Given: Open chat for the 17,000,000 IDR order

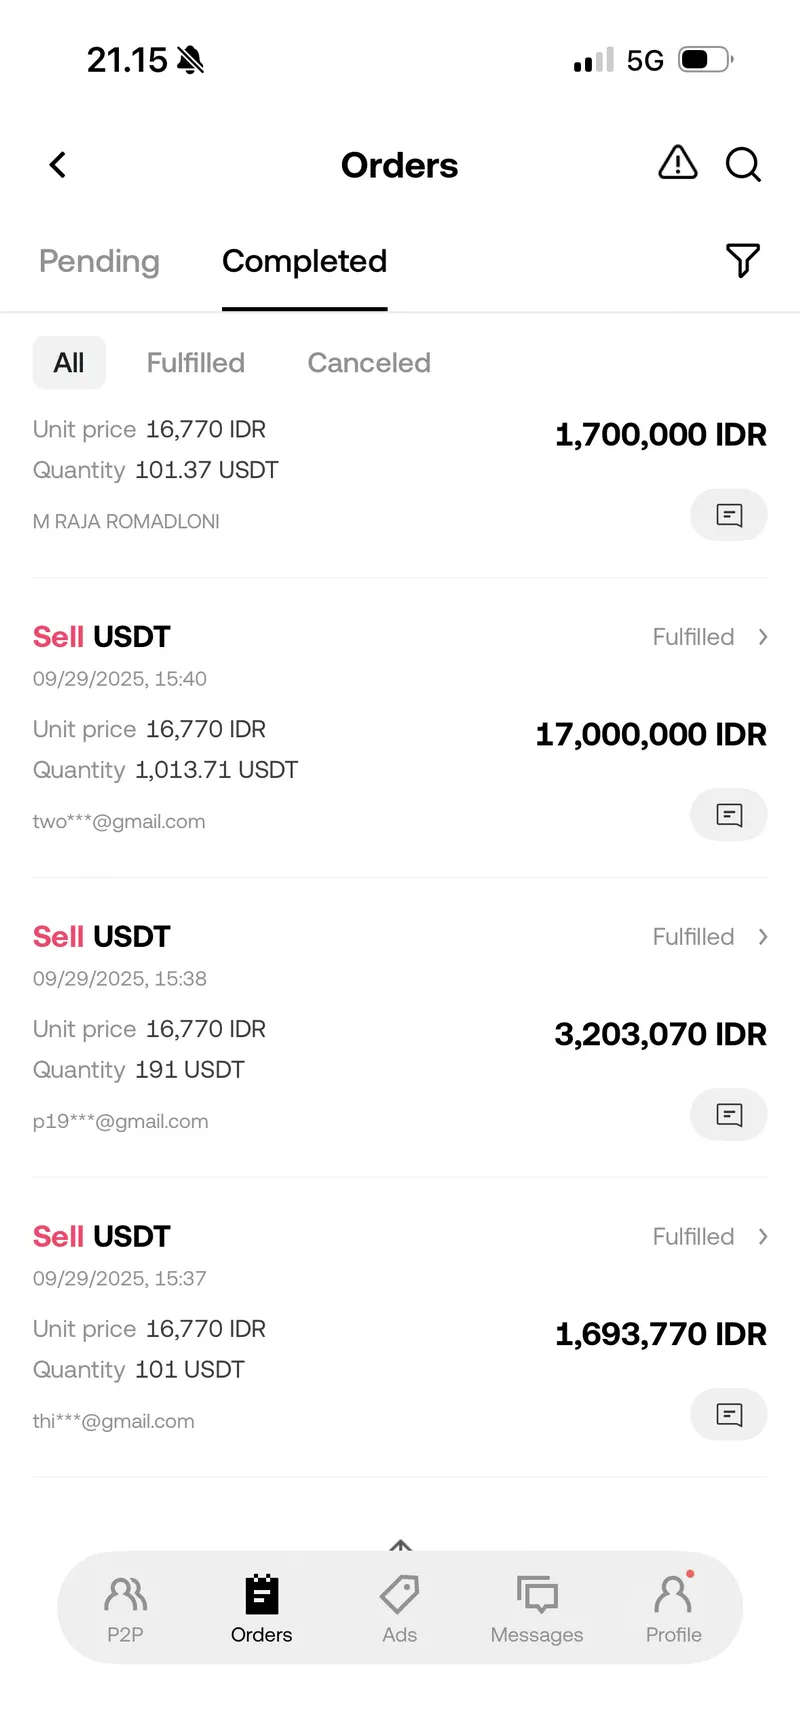Looking at the screenshot, I should (x=729, y=815).
